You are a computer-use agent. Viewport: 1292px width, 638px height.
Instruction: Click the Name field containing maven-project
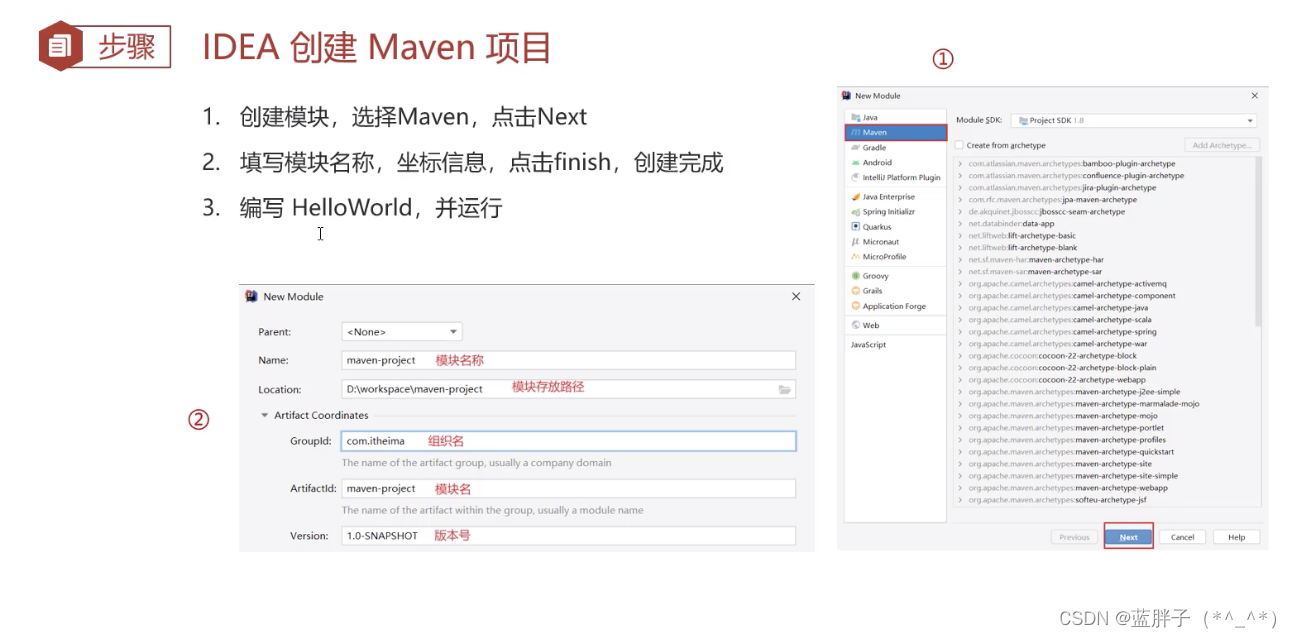568,360
